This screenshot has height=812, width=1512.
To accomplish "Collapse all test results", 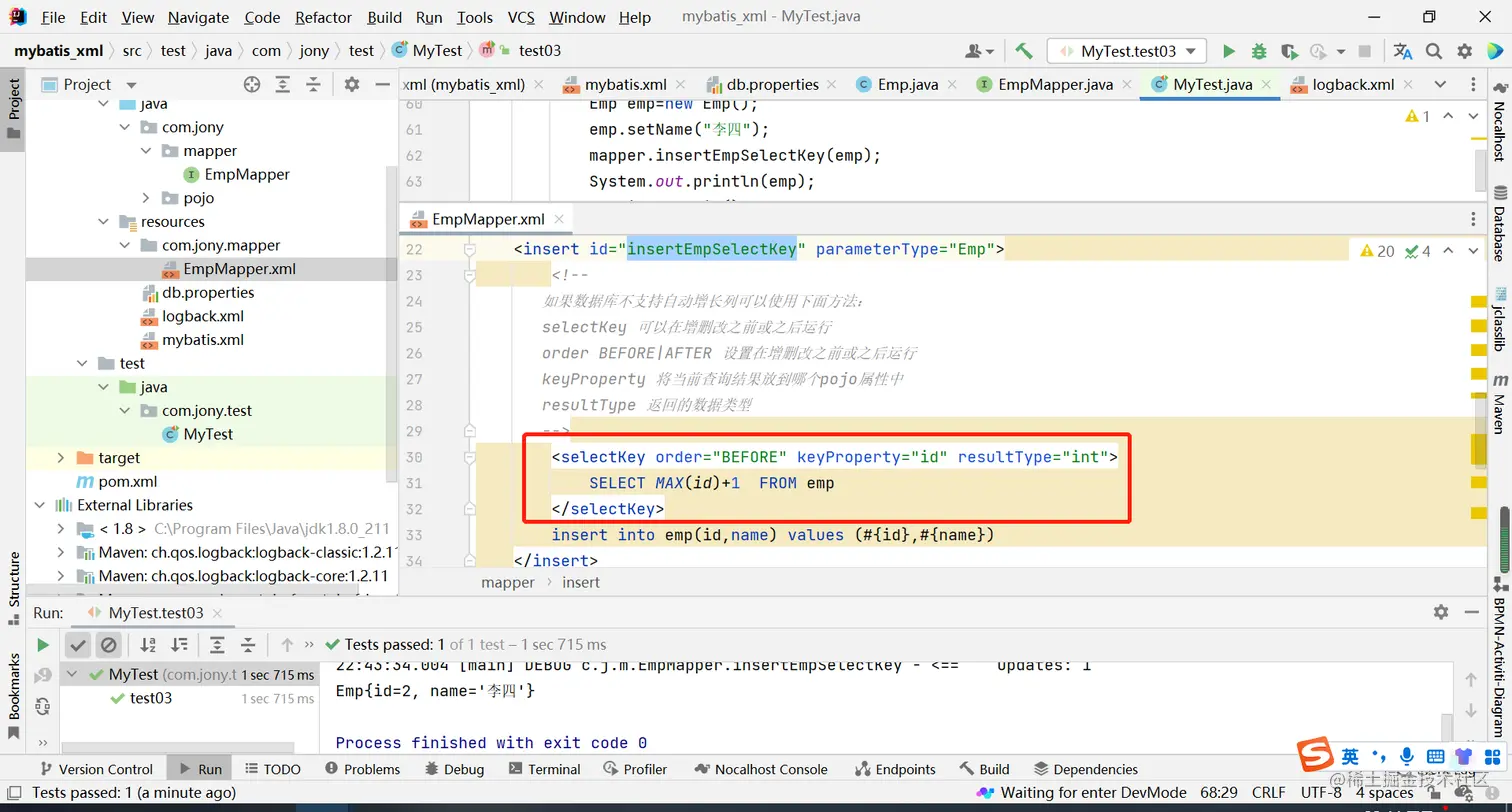I will pyautogui.click(x=248, y=645).
